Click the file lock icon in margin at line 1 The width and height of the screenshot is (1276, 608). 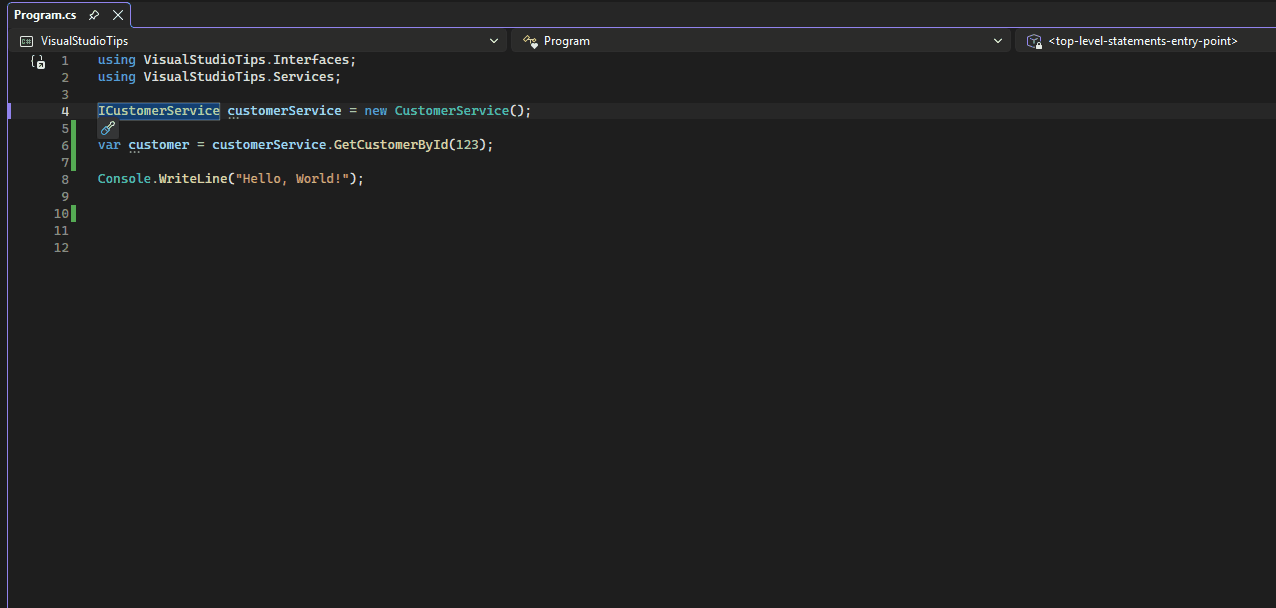pyautogui.click(x=38, y=62)
